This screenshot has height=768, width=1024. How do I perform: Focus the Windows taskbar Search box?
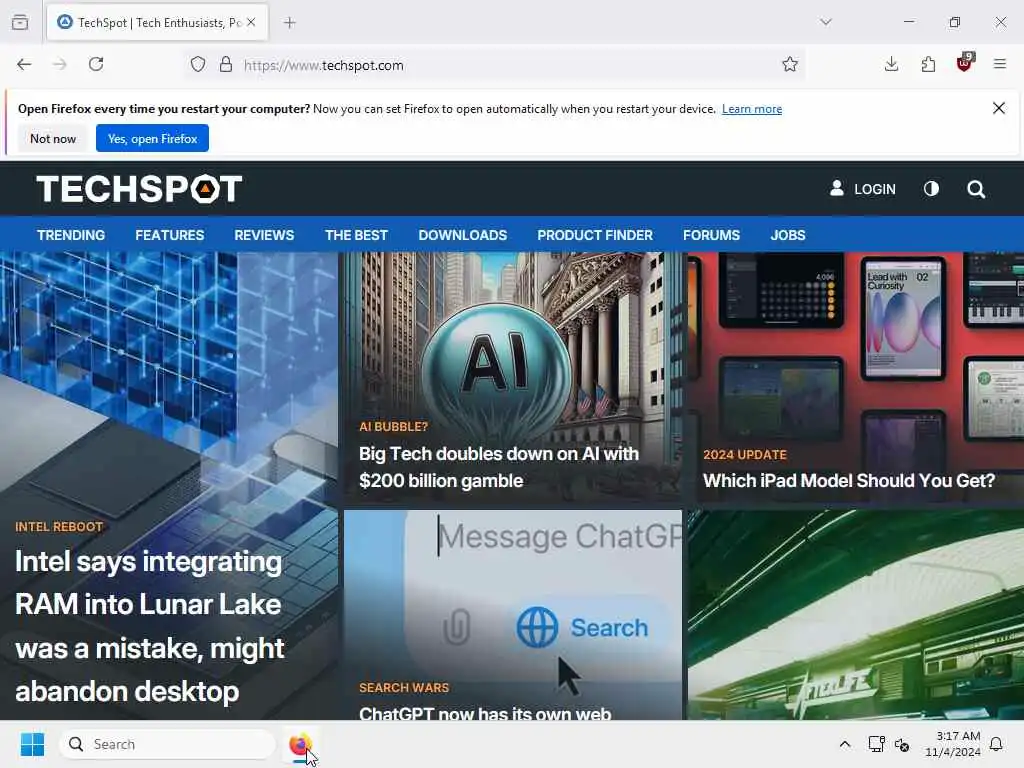click(x=167, y=744)
